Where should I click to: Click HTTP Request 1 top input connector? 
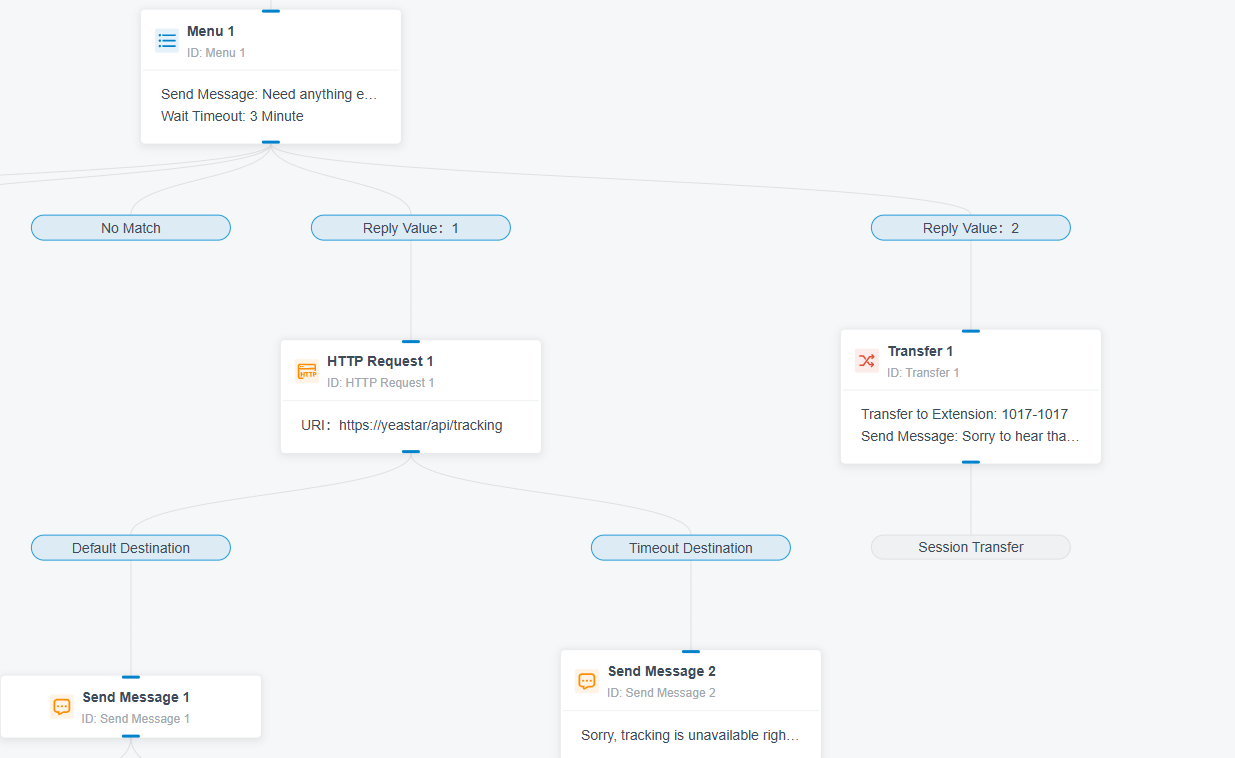coord(411,341)
